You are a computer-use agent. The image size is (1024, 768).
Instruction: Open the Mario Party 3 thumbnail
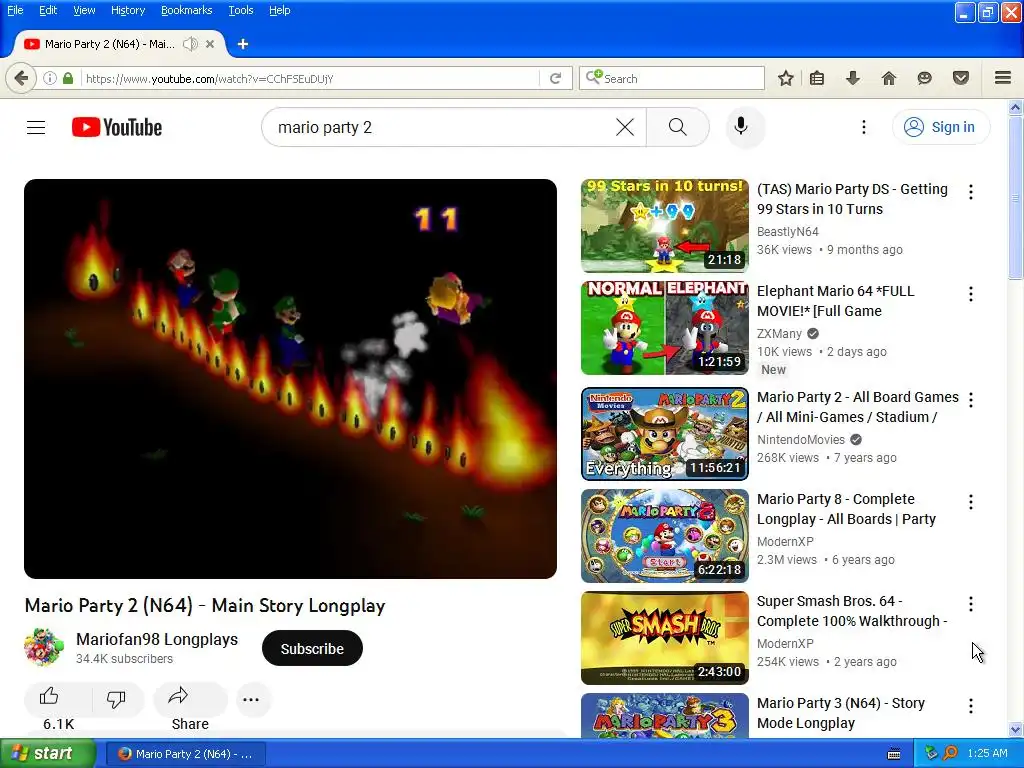pos(664,716)
